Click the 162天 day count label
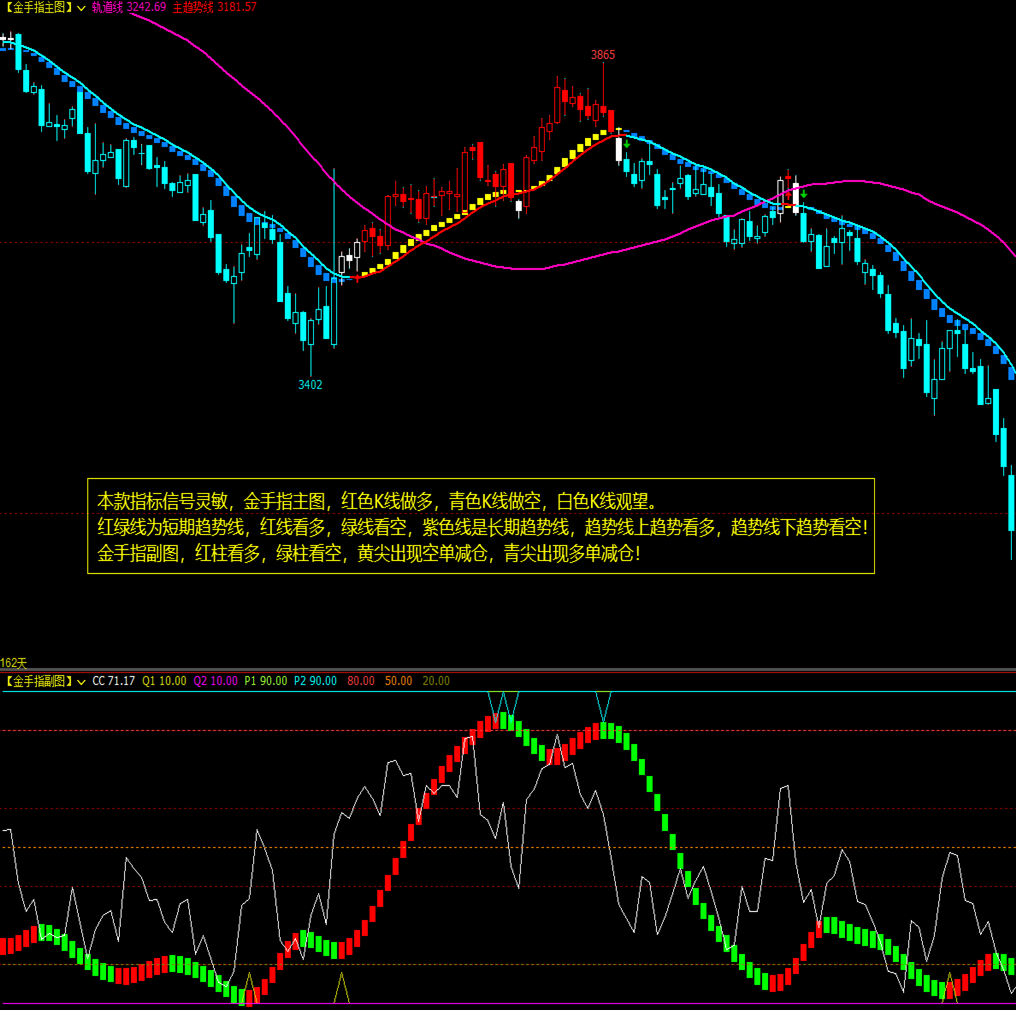This screenshot has width=1016, height=1010. [x=14, y=663]
